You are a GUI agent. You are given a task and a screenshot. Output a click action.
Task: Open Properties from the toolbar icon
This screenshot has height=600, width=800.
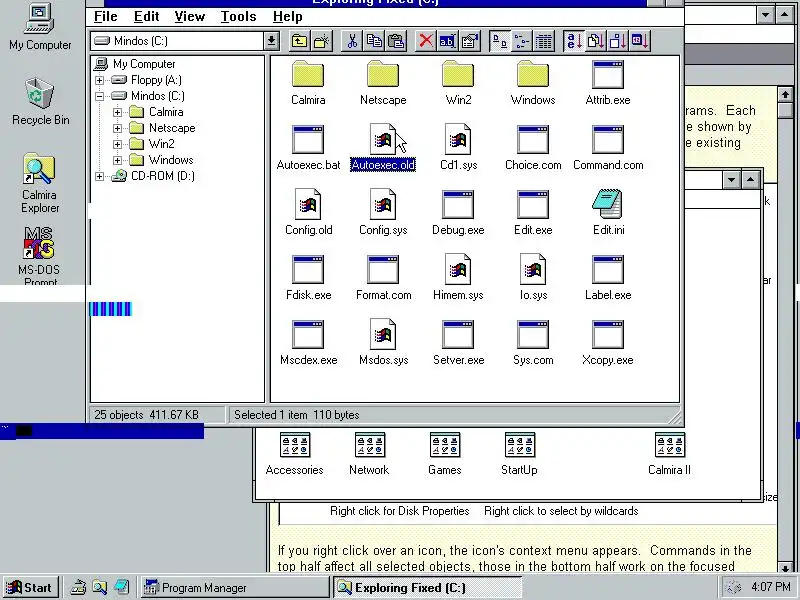coord(469,41)
